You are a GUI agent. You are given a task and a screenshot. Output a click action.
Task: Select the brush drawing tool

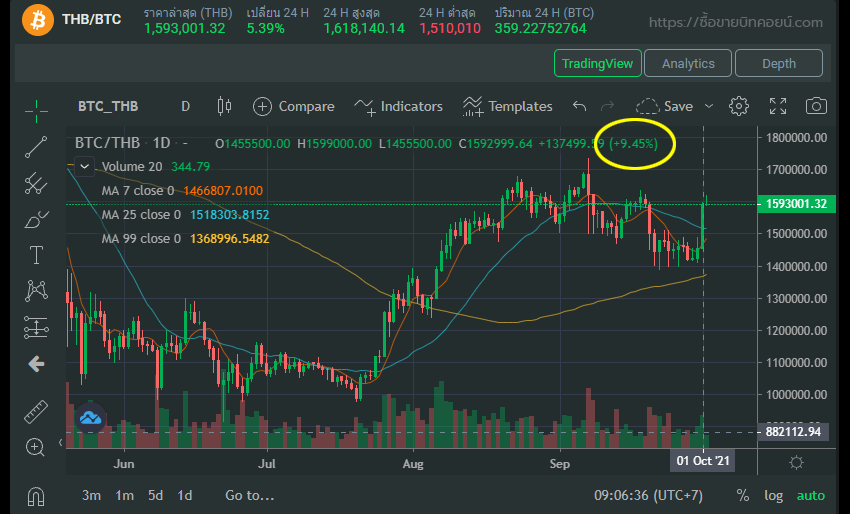tap(36, 220)
